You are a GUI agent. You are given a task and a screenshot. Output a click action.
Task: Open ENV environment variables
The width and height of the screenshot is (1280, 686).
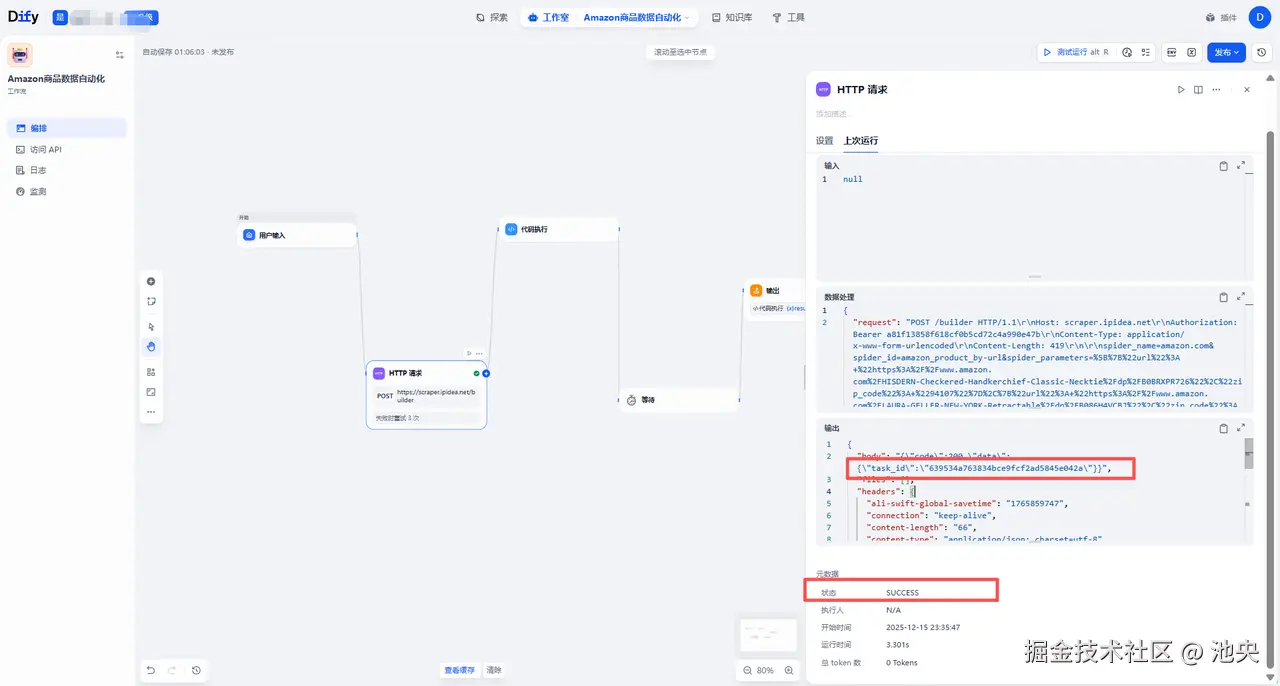click(1171, 52)
